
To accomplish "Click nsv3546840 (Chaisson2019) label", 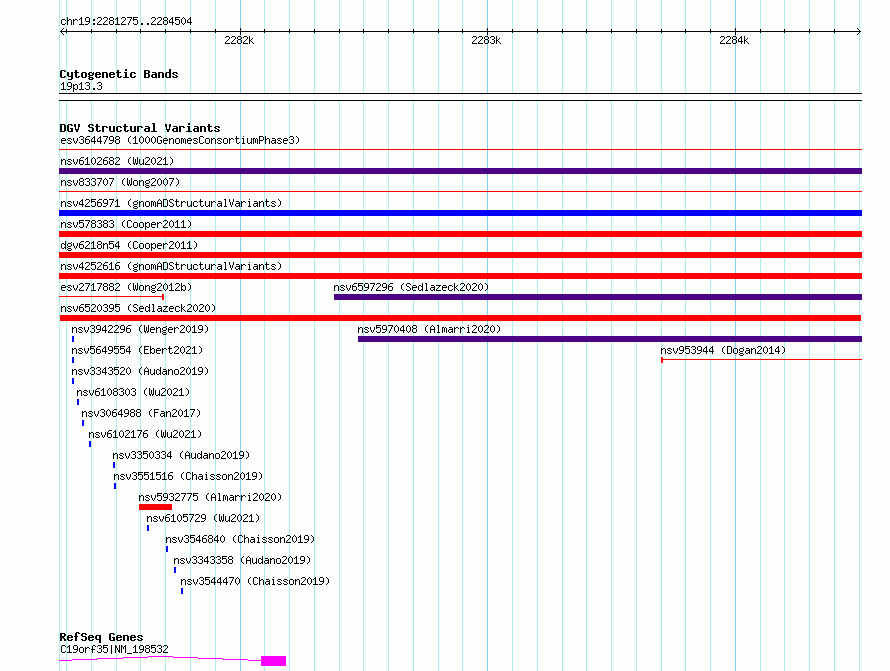I will [x=240, y=539].
